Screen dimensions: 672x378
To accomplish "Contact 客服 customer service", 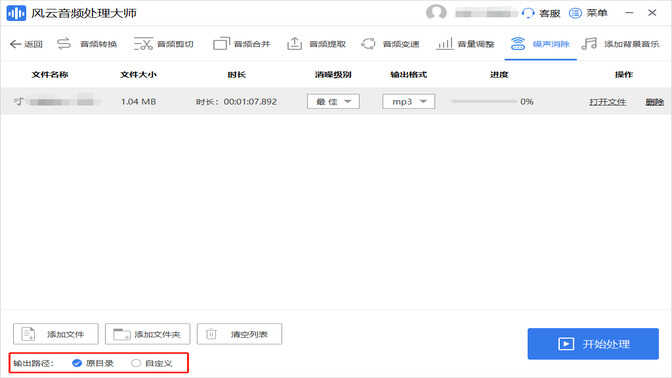I will (541, 13).
